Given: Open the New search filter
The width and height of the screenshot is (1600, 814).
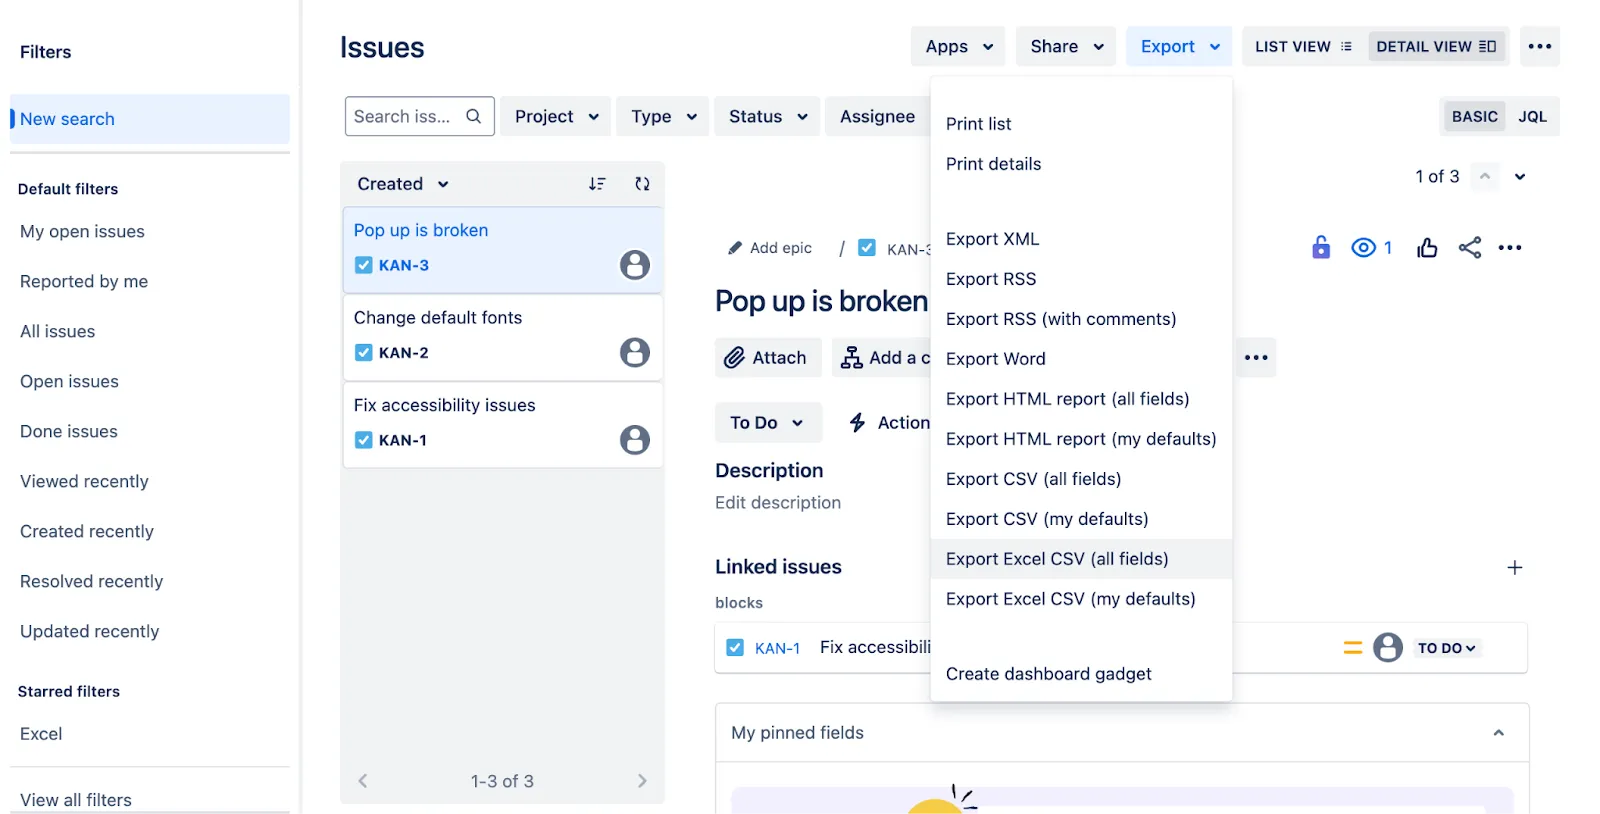Looking at the screenshot, I should [x=150, y=119].
